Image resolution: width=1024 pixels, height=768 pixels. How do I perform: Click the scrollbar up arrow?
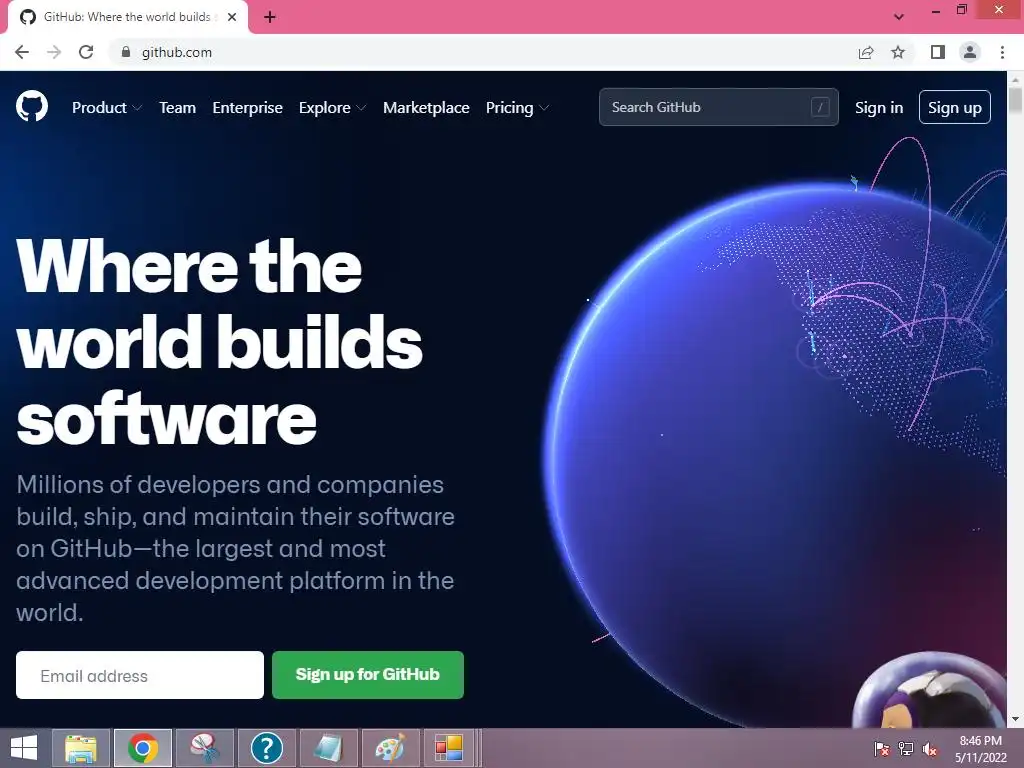pos(1015,79)
